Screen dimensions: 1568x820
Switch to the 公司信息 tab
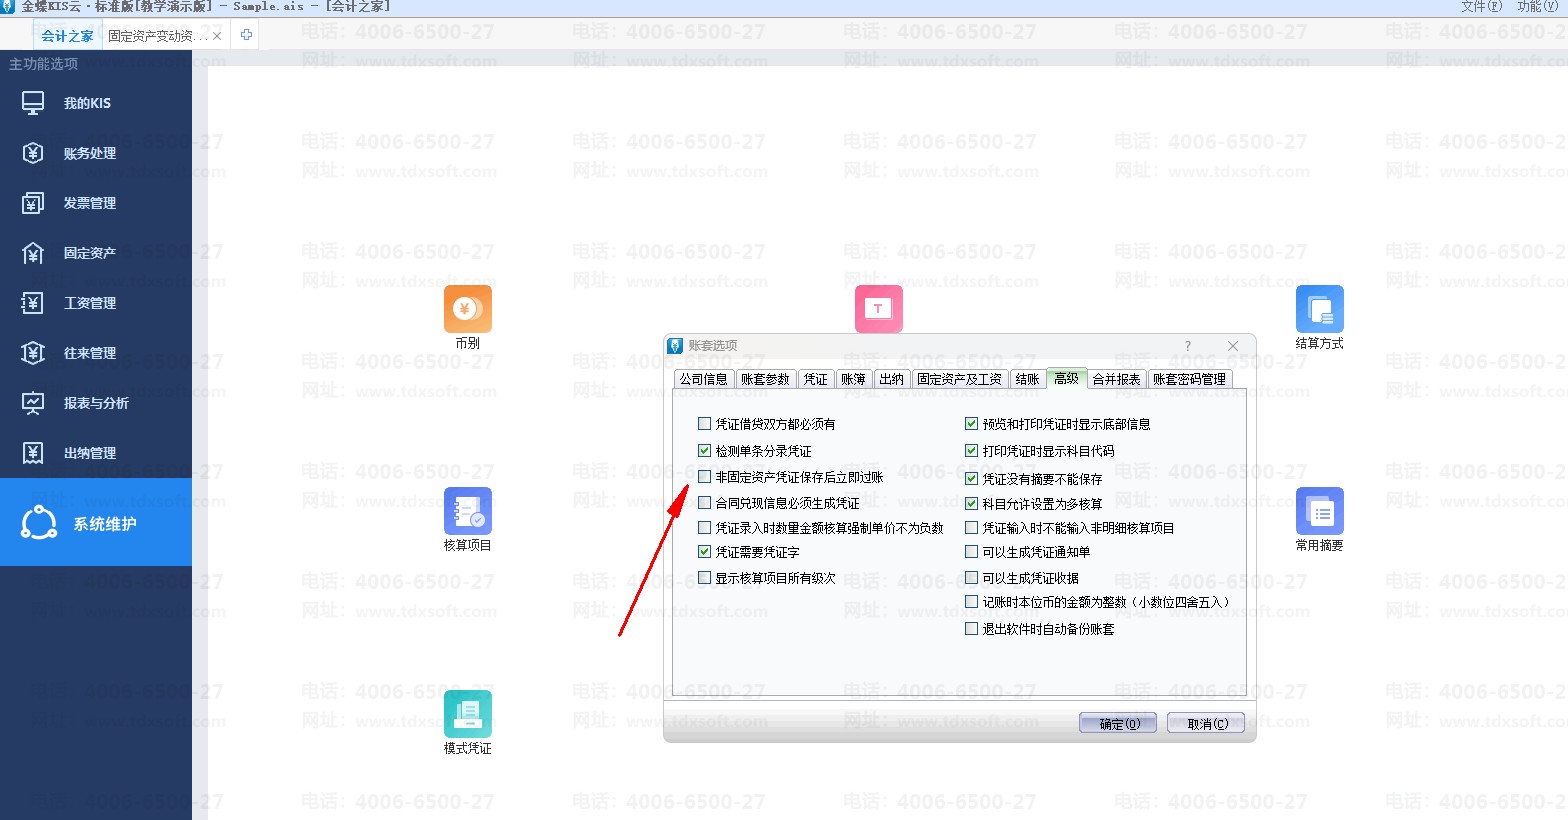pyautogui.click(x=704, y=379)
